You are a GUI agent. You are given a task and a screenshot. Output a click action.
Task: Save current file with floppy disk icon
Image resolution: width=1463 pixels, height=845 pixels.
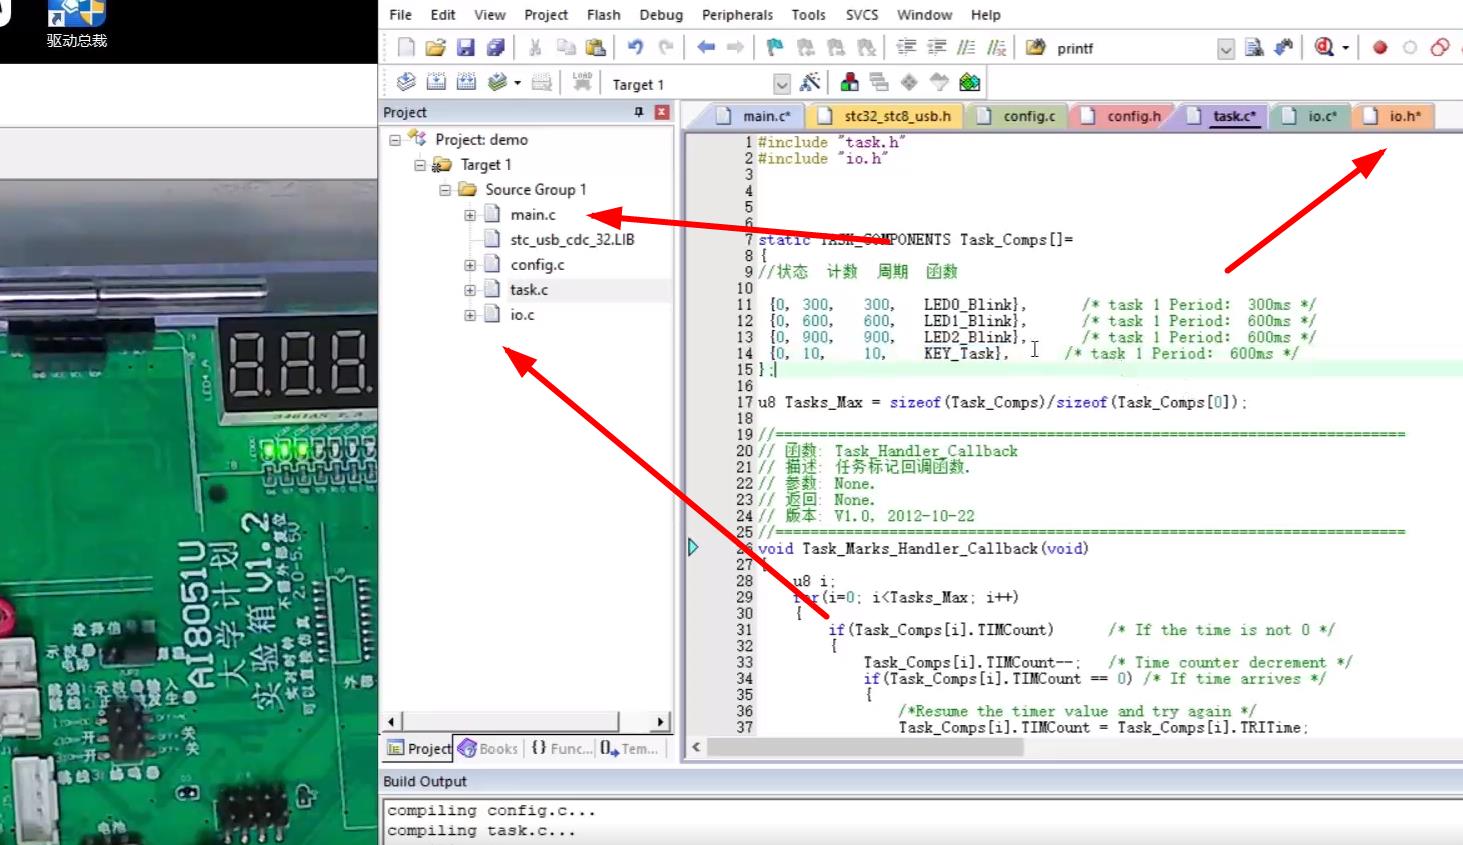click(465, 48)
